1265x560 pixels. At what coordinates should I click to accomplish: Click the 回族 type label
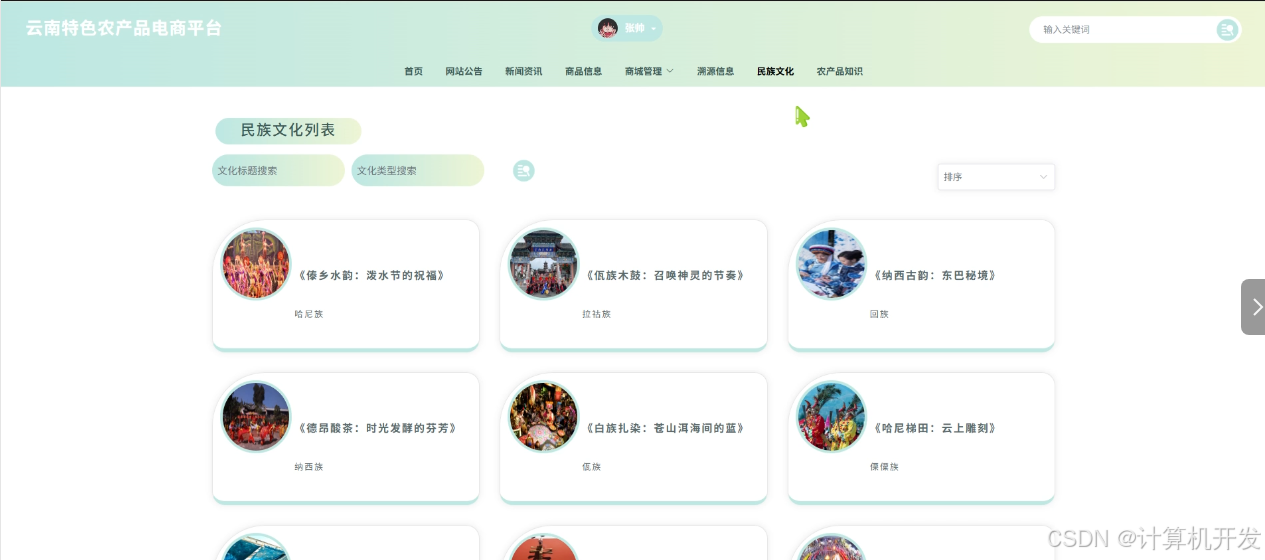879,314
